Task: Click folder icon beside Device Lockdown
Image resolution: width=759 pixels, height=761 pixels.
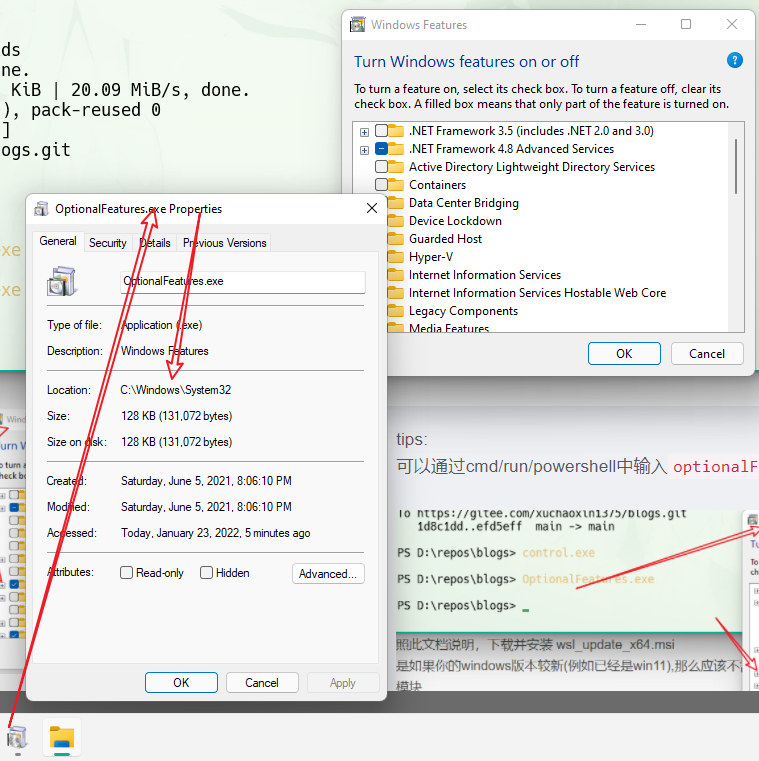Action: pyautogui.click(x=396, y=221)
